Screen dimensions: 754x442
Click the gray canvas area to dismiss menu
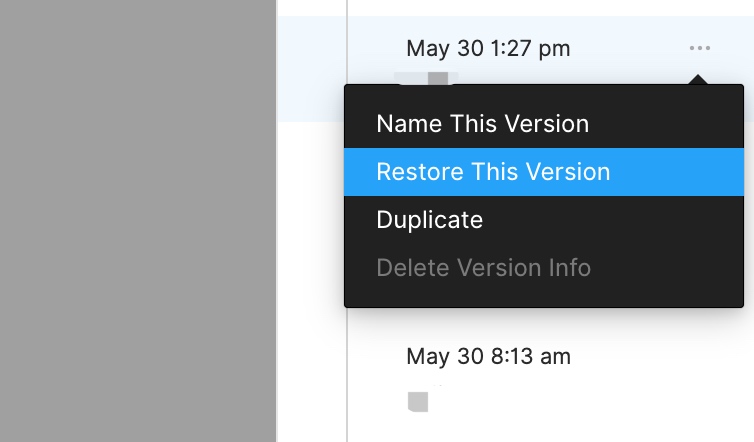[138, 221]
